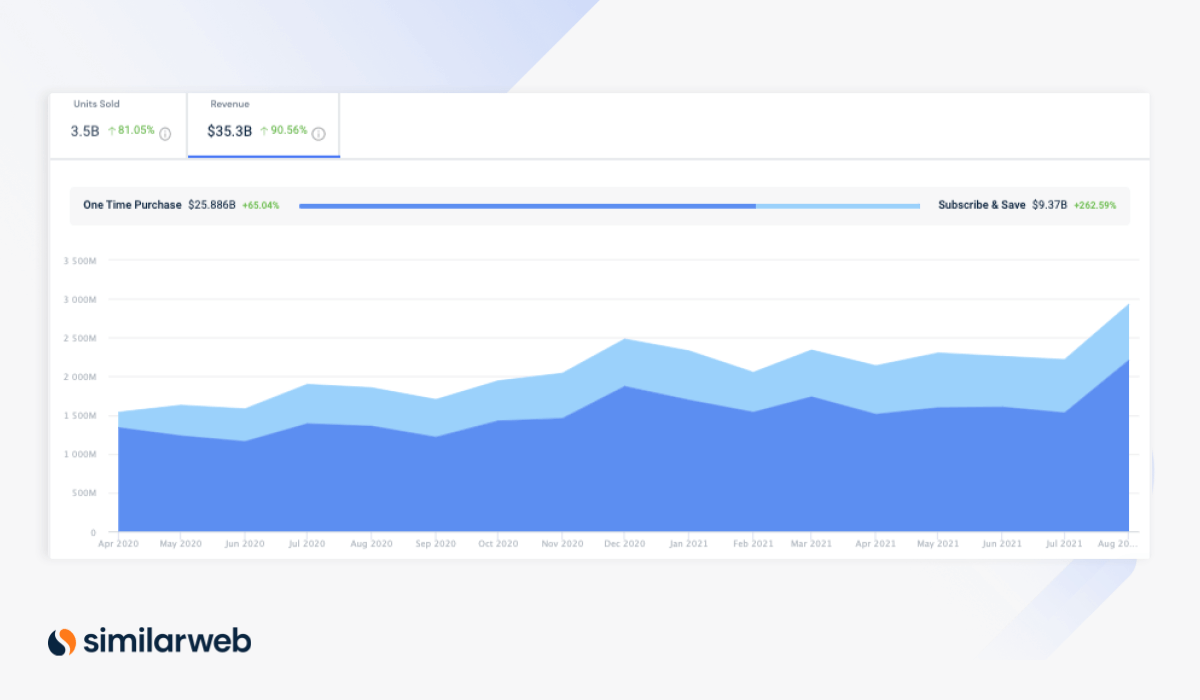Click the similarweb wordmark text

(x=167, y=641)
